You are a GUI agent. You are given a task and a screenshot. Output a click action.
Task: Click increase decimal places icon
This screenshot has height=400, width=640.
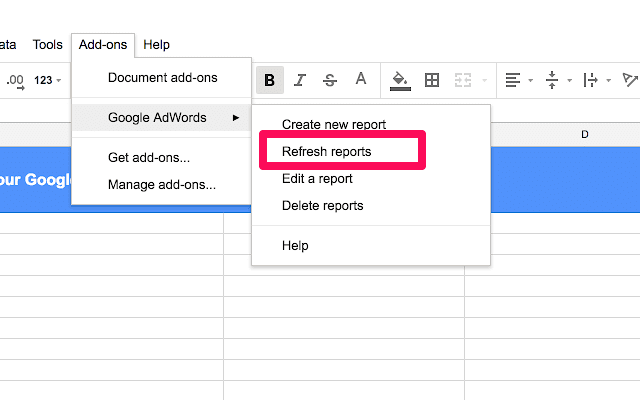[16, 81]
